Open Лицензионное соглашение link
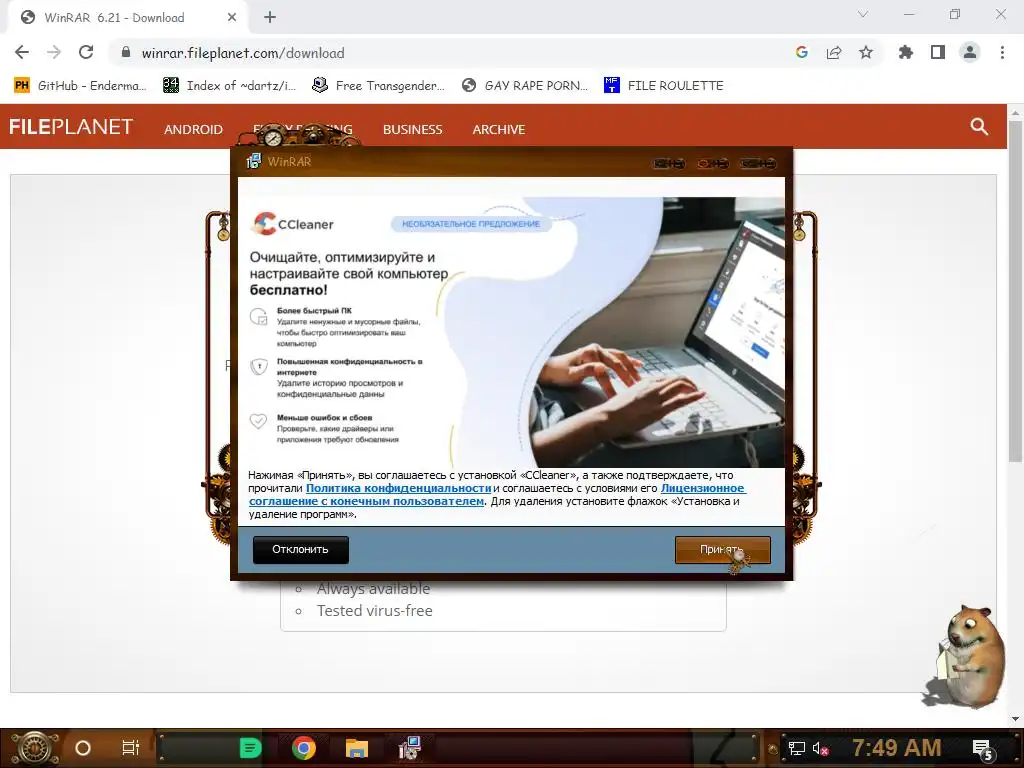1024x768 pixels. point(497,494)
